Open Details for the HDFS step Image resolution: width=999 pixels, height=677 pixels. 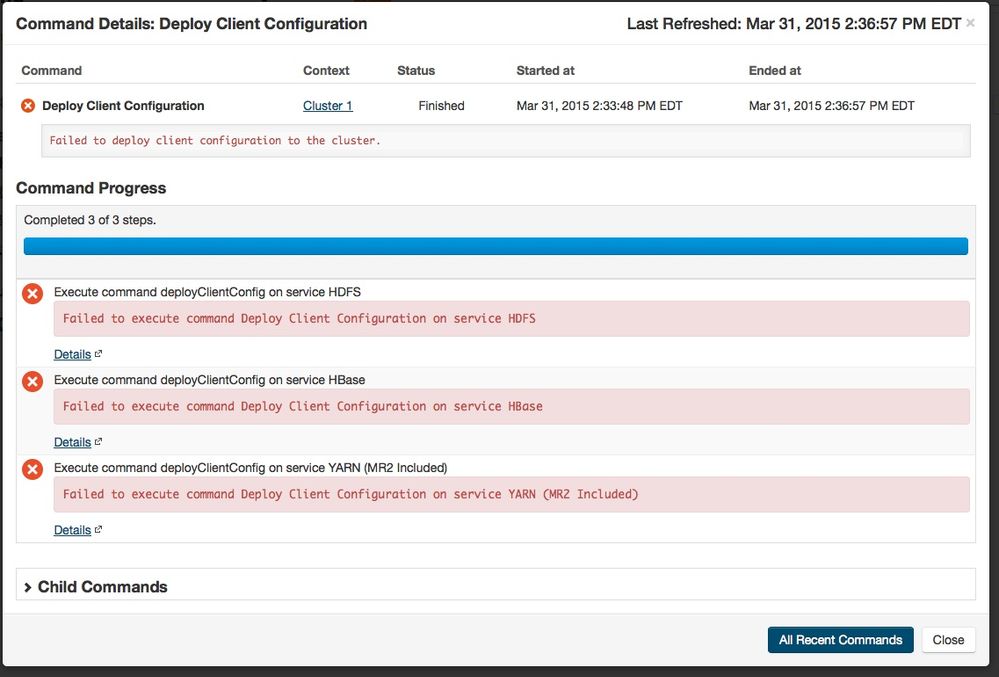pos(72,354)
